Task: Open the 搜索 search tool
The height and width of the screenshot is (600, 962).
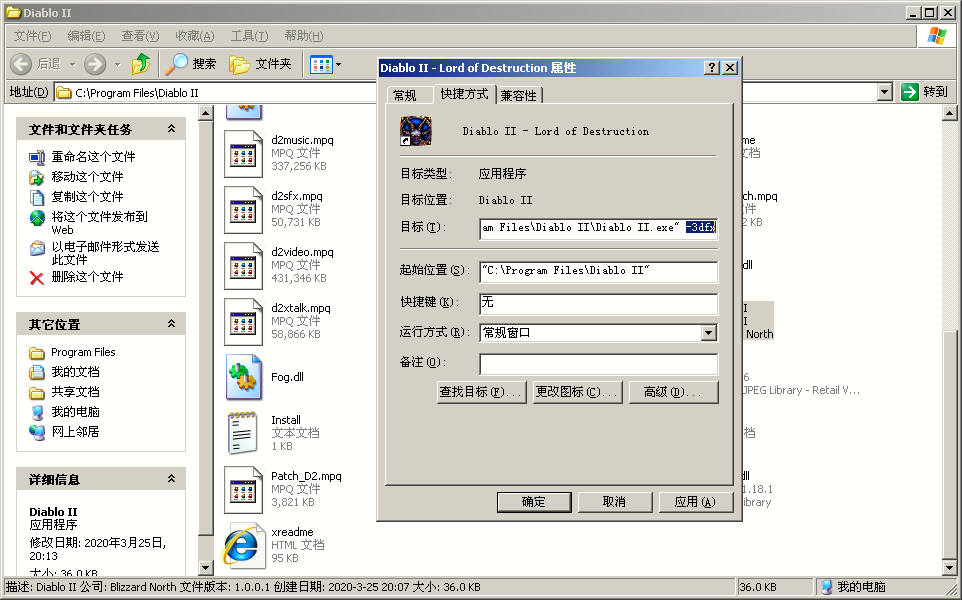Action: (x=191, y=64)
